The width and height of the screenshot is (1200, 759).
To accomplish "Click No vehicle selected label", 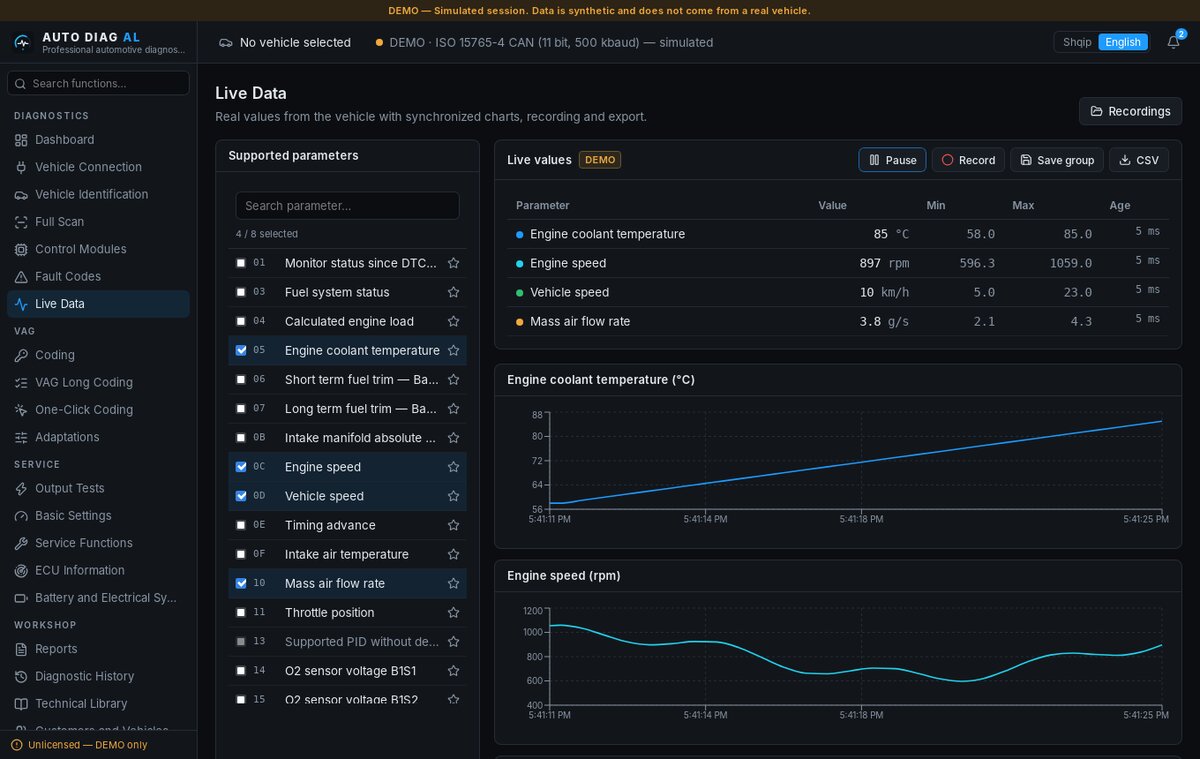I will click(295, 43).
